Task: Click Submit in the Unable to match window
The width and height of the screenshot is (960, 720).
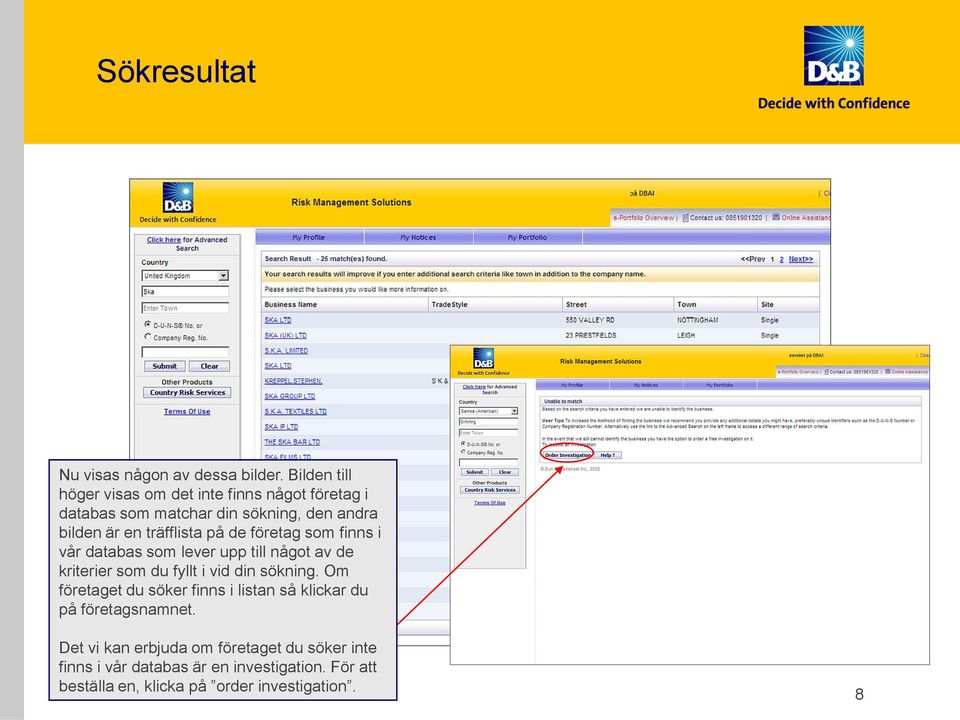Action: coord(474,472)
